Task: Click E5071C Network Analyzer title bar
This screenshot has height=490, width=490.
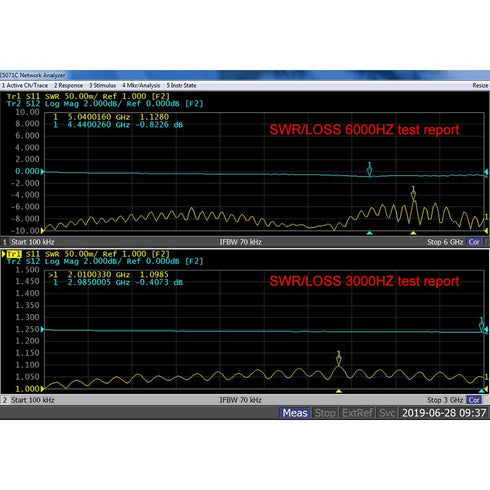Action: (245, 75)
